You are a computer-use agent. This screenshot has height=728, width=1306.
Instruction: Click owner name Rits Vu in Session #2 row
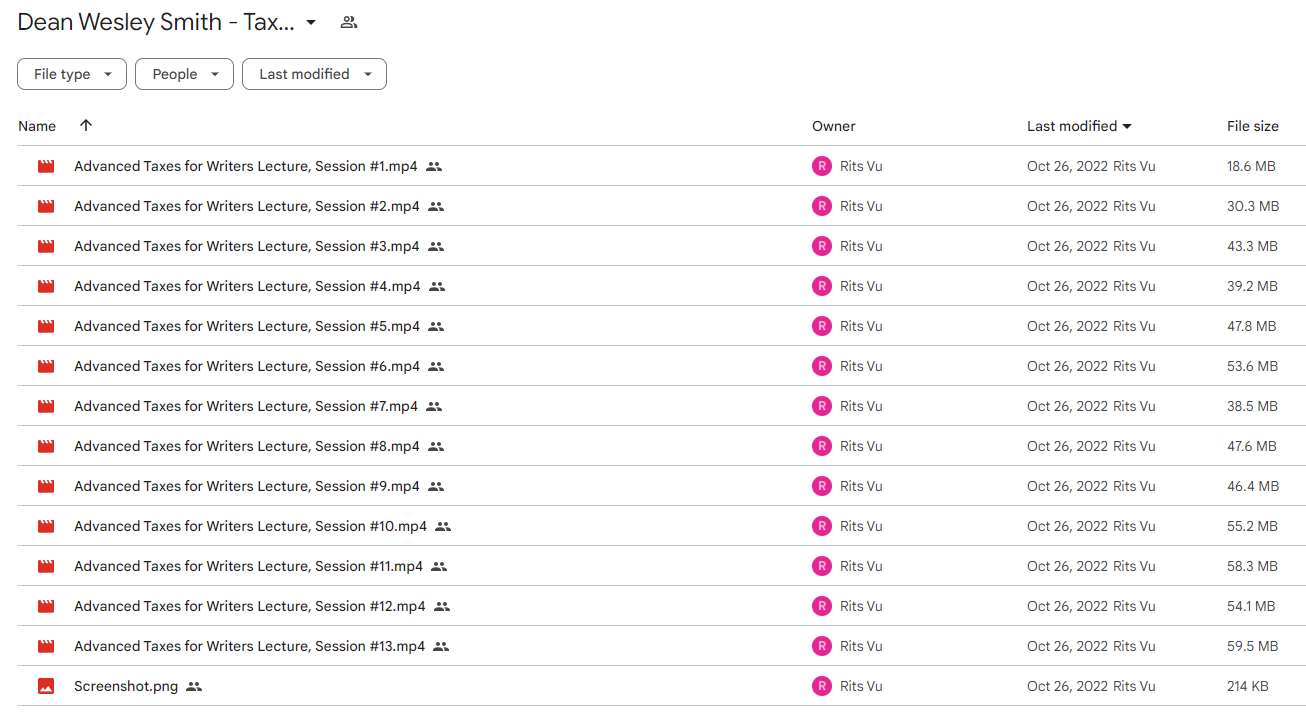click(861, 206)
